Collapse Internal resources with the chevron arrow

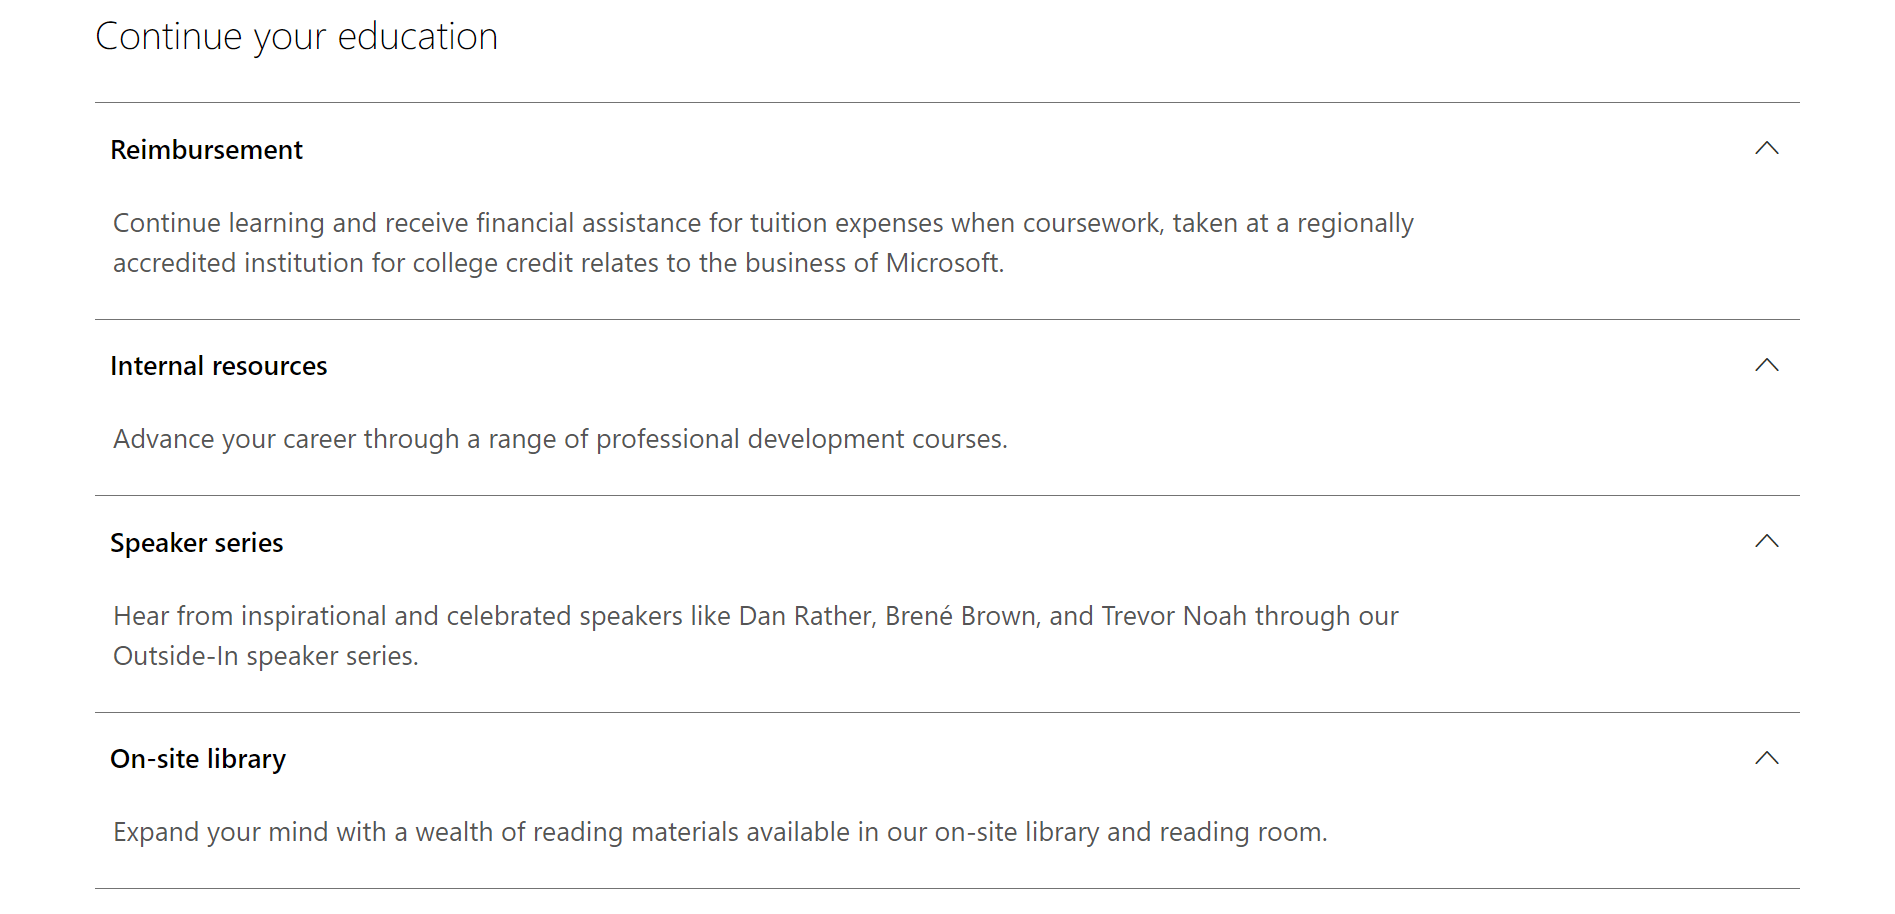click(x=1767, y=365)
